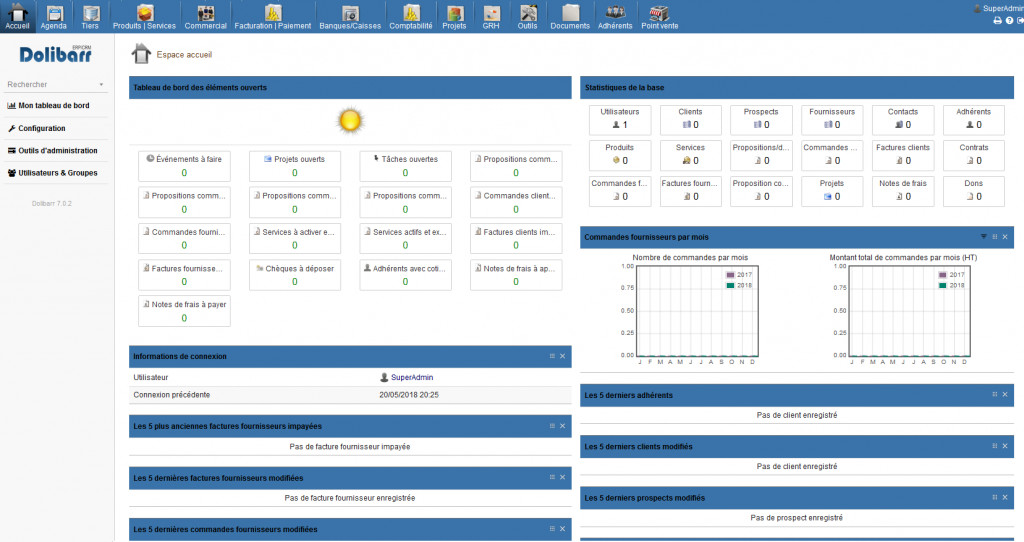Click the Documents toolbar icon
The image size is (1024, 542).
570,12
